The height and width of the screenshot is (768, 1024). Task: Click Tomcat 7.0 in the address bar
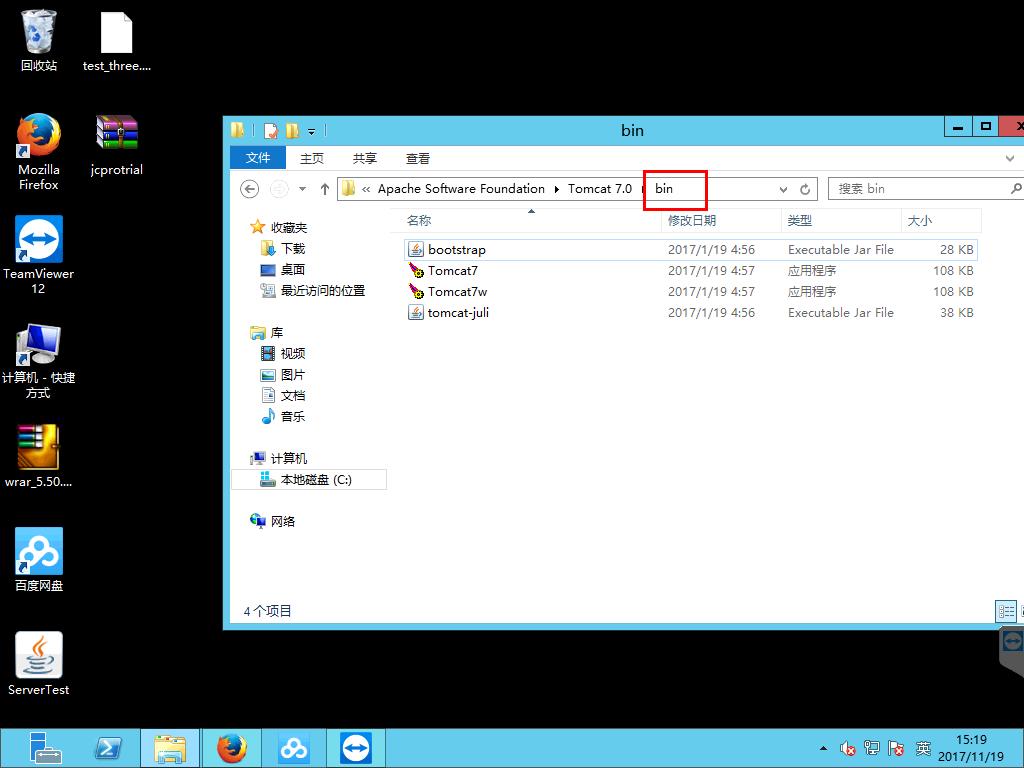pos(600,189)
